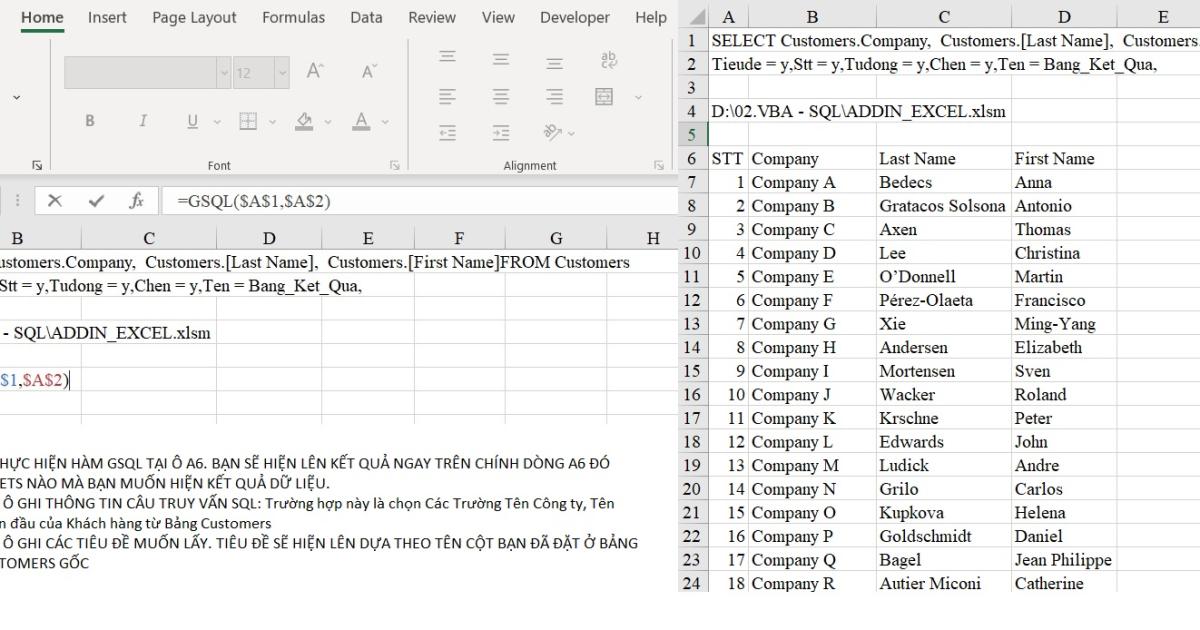The image size is (1200, 630).
Task: Click cell 'Jean Philippe'
Action: tap(1064, 560)
